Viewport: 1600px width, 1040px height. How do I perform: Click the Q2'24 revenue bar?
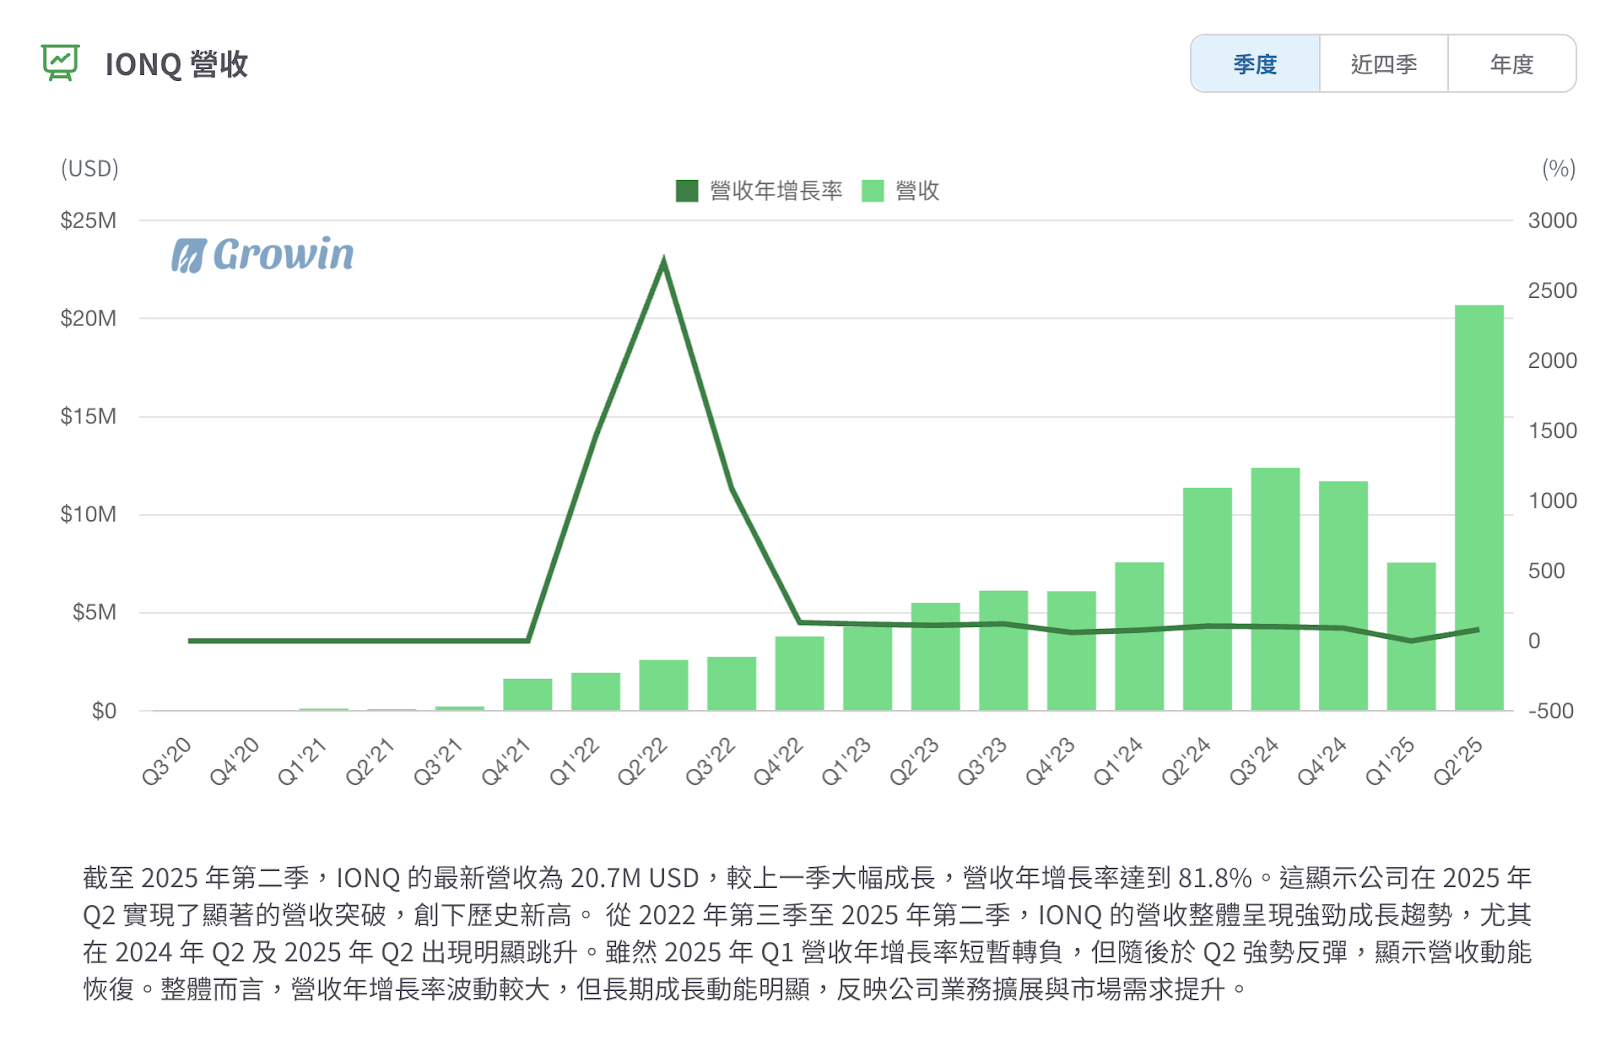tap(1207, 599)
